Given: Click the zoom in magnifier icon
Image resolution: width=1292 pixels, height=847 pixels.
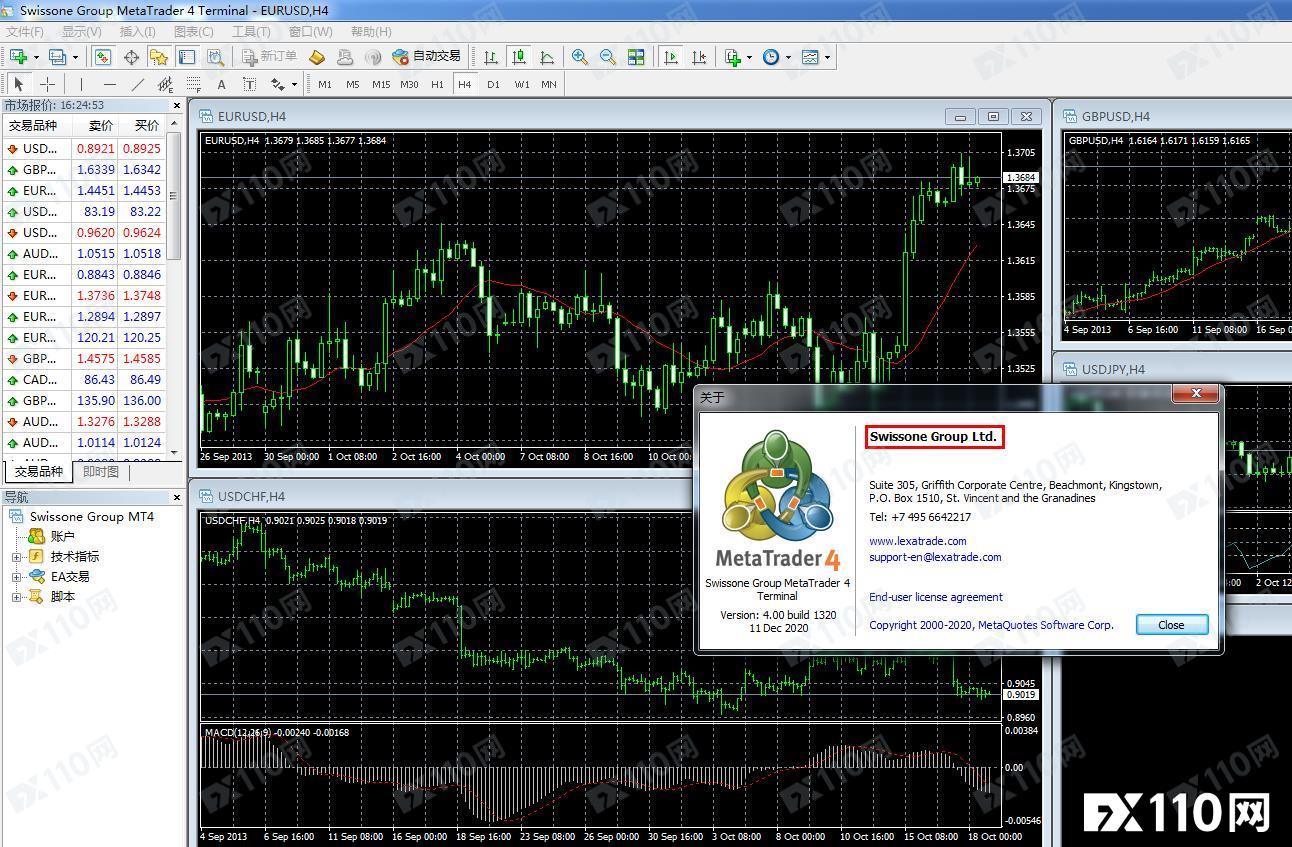Looking at the screenshot, I should coord(580,57).
